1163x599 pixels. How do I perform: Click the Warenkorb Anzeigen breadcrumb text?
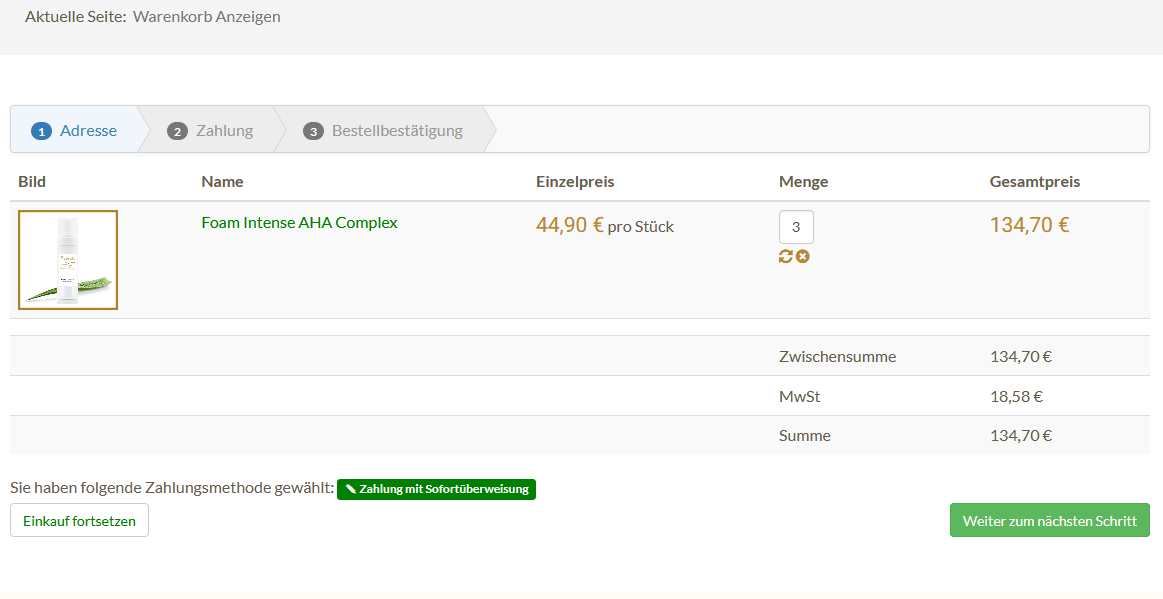206,17
